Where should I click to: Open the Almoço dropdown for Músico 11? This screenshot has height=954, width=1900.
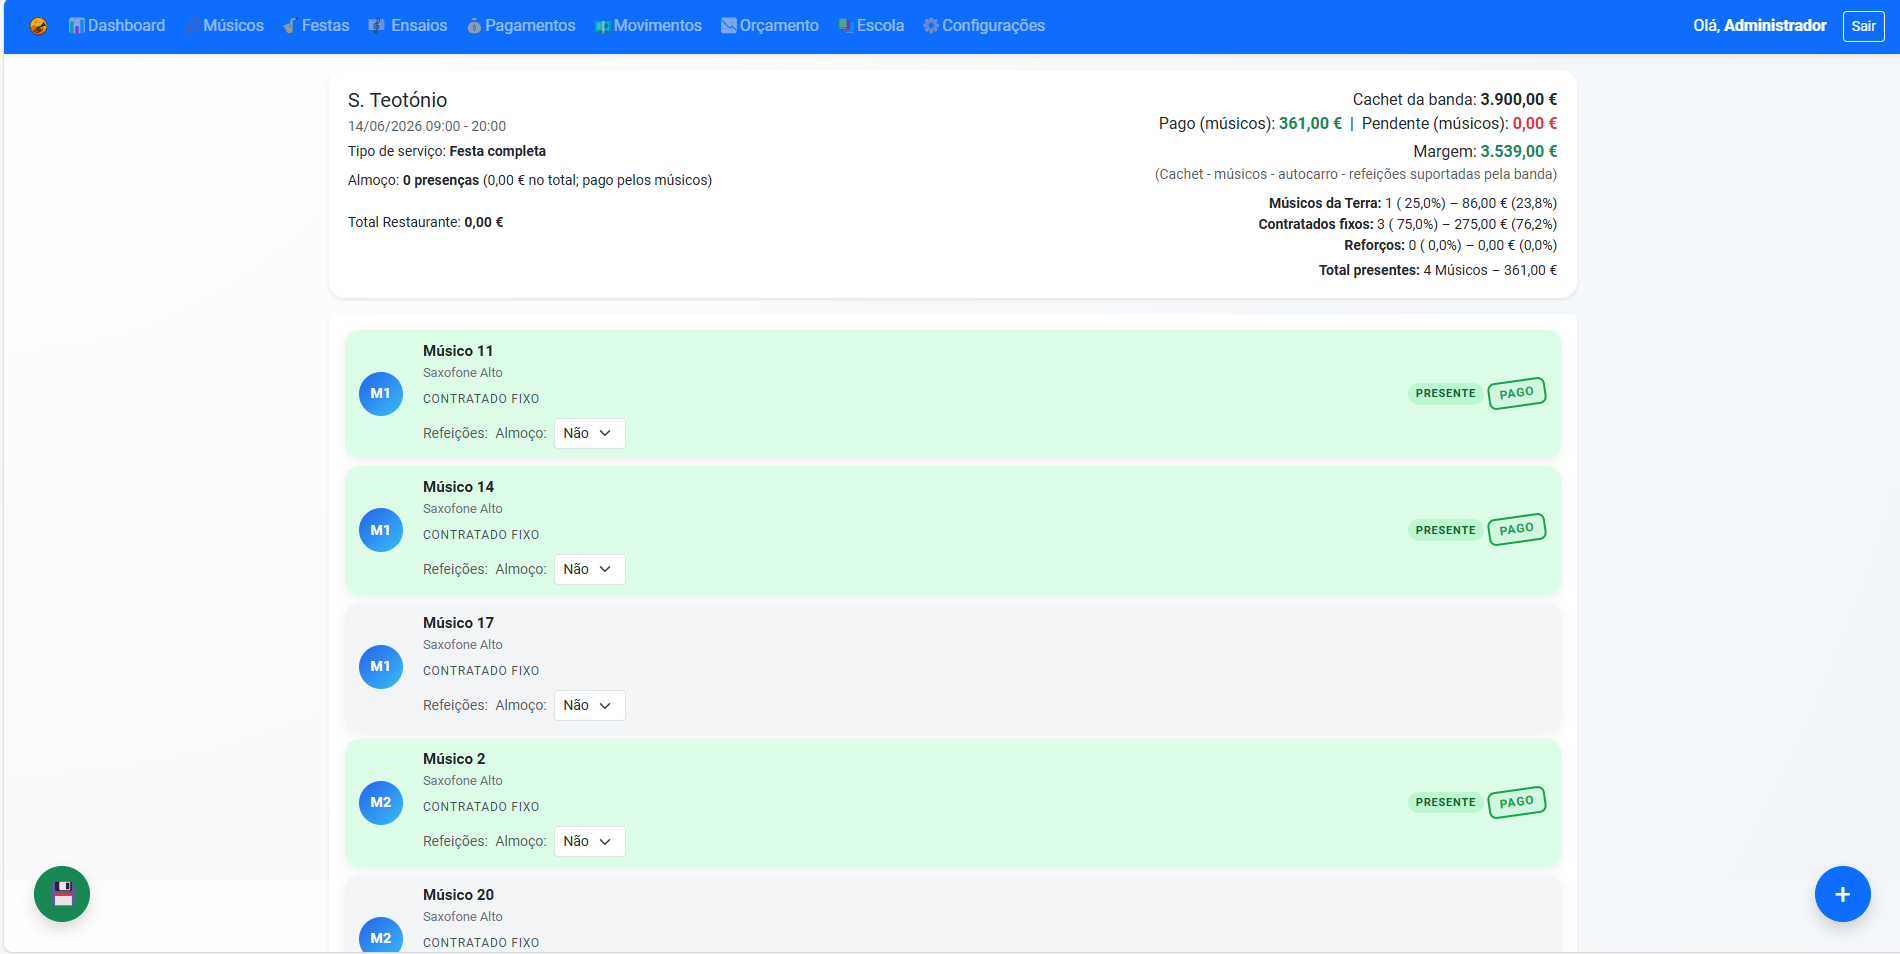[x=589, y=433]
